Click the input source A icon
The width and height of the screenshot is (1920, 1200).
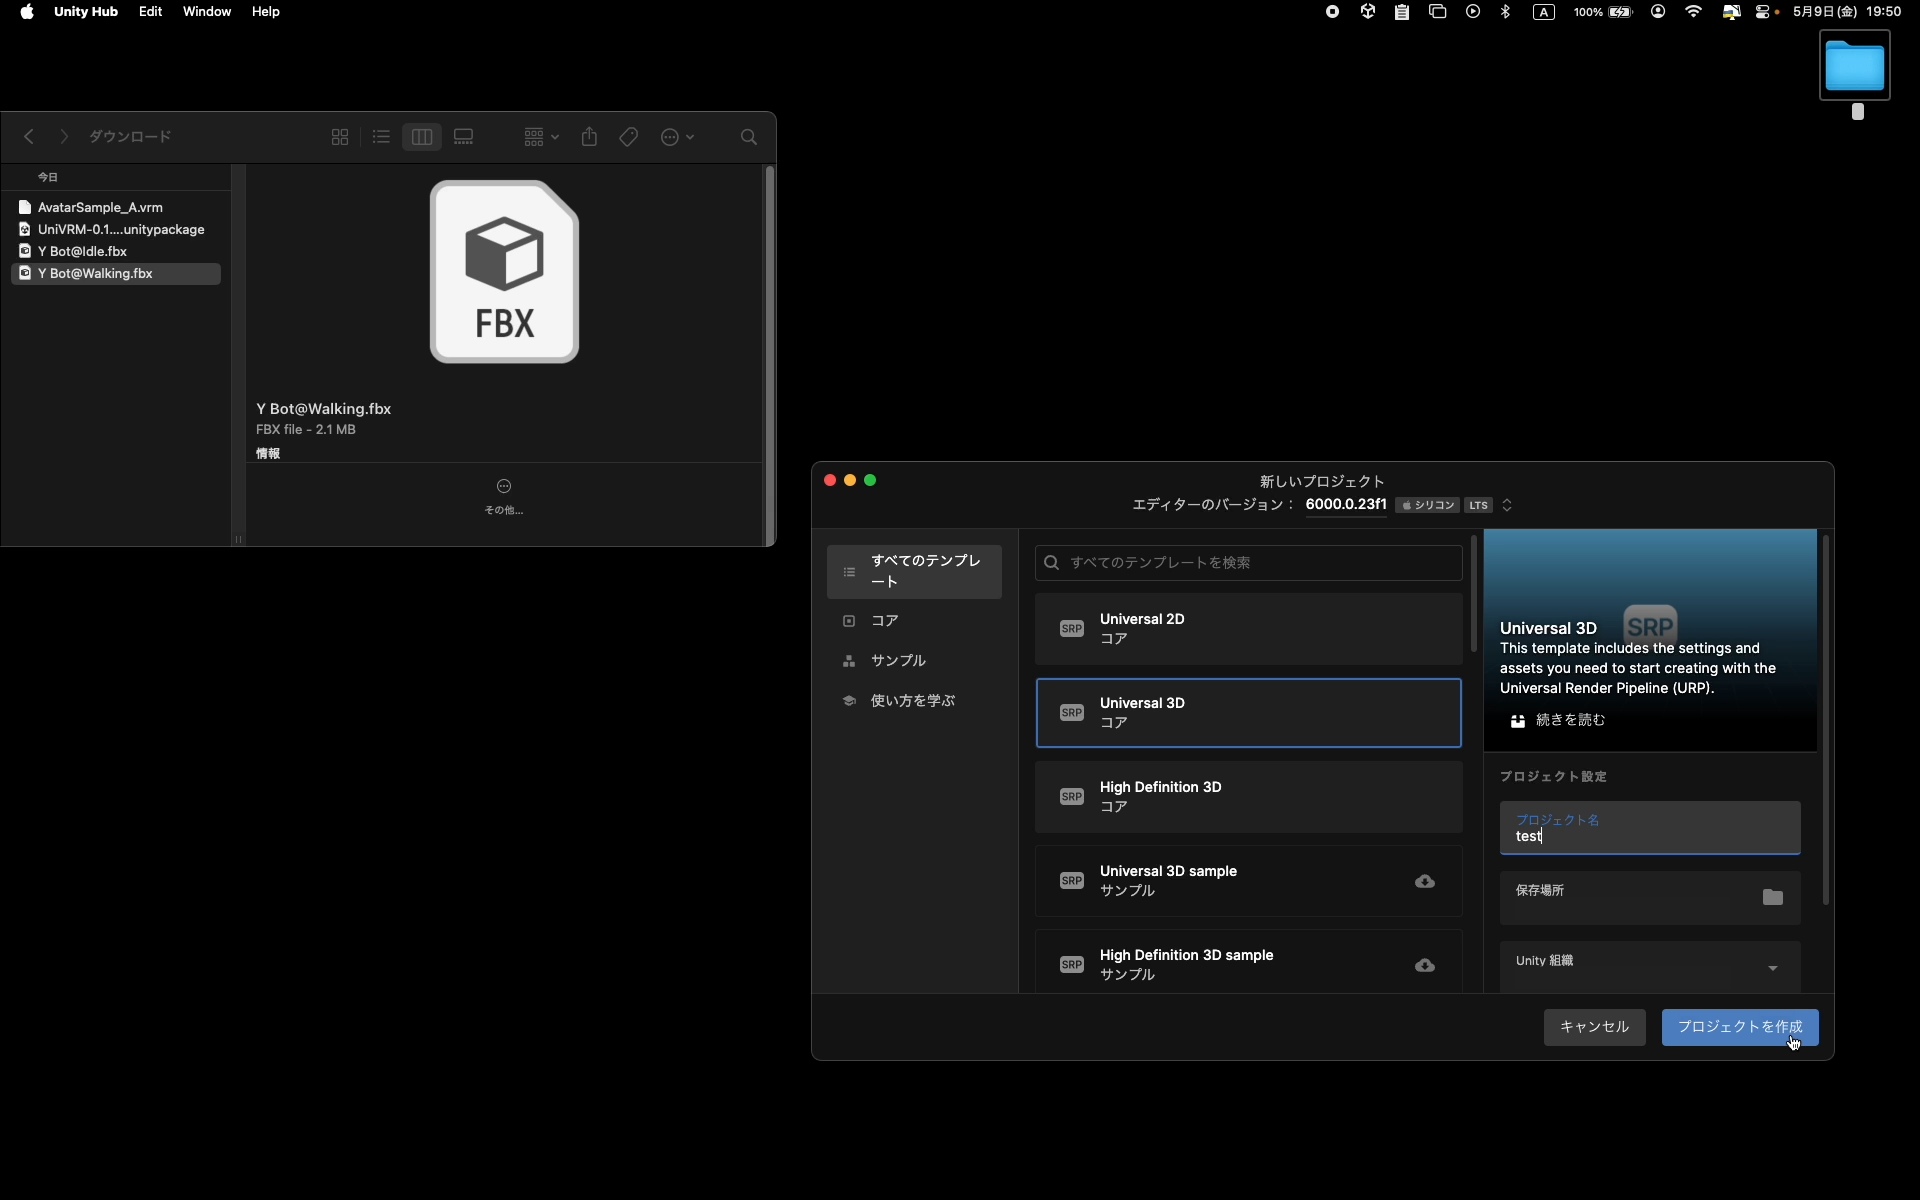tap(1544, 12)
